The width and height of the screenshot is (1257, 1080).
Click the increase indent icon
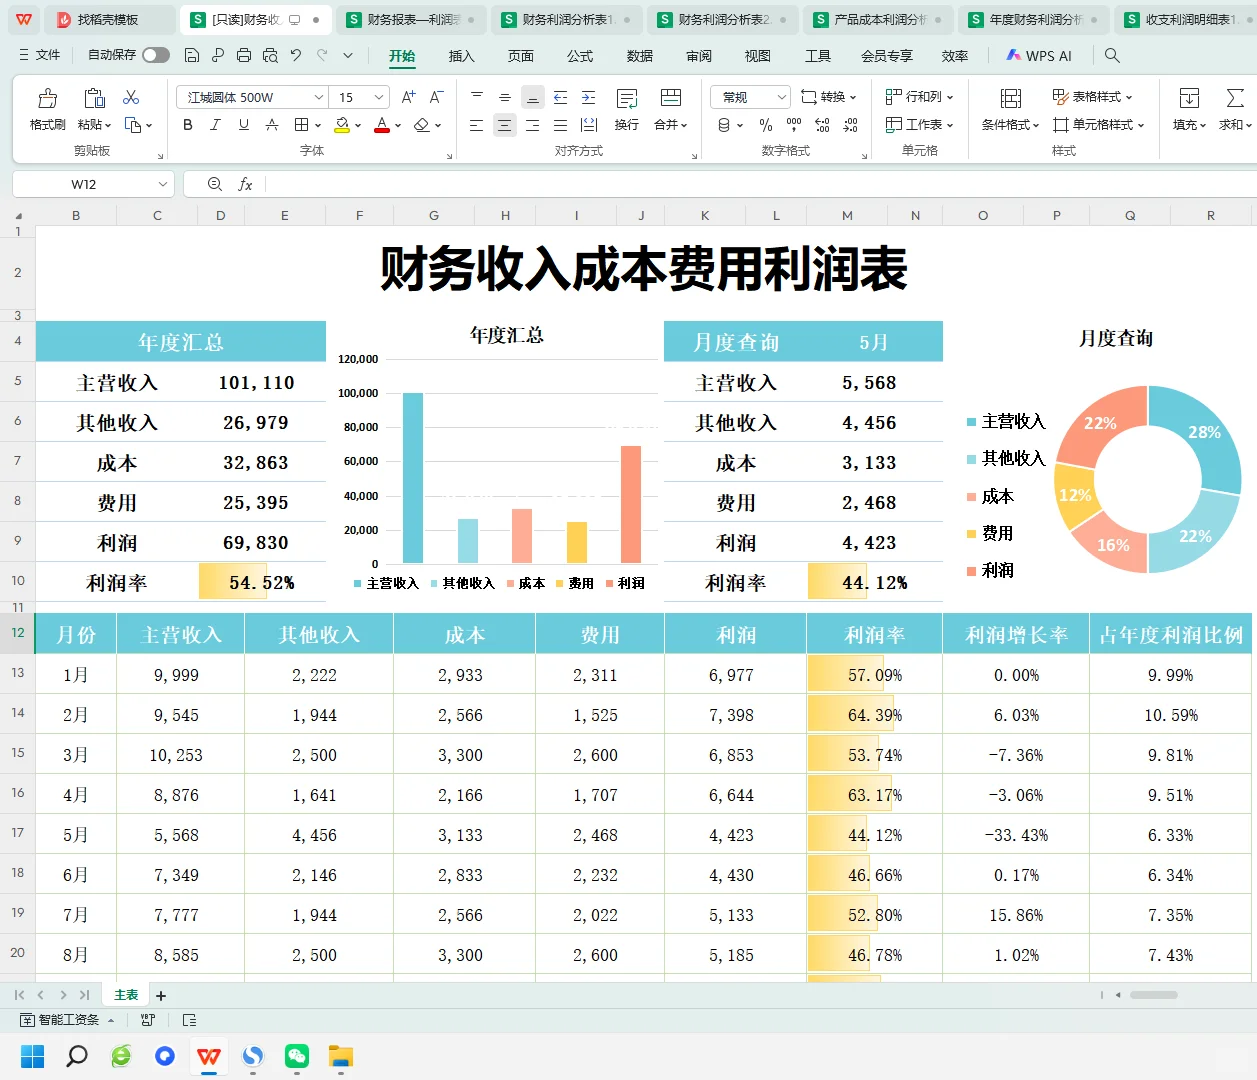coord(588,97)
